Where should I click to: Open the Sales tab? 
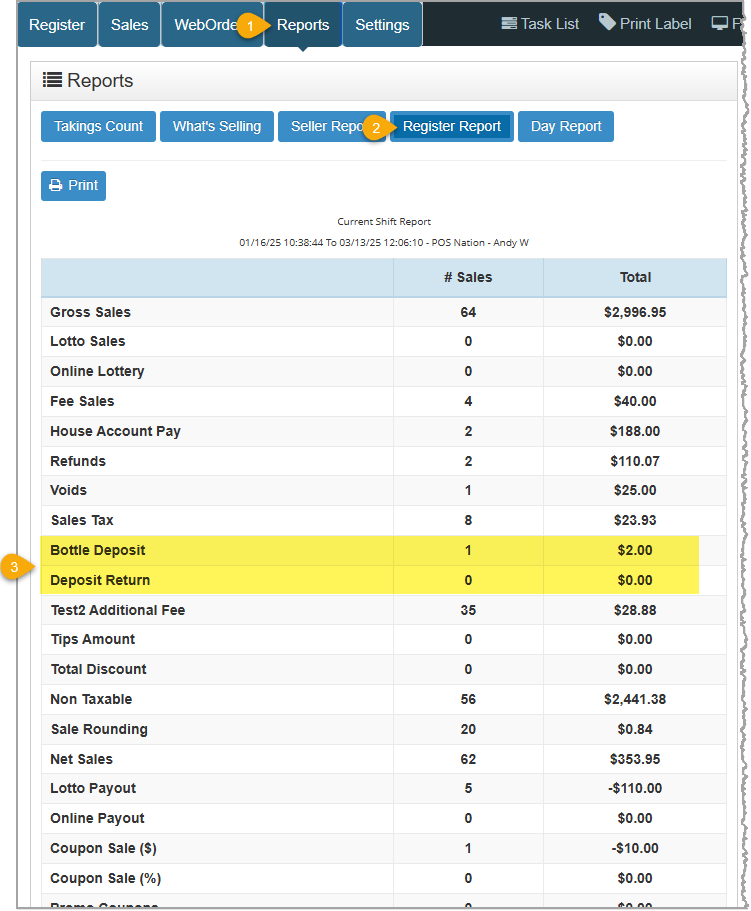click(x=129, y=23)
